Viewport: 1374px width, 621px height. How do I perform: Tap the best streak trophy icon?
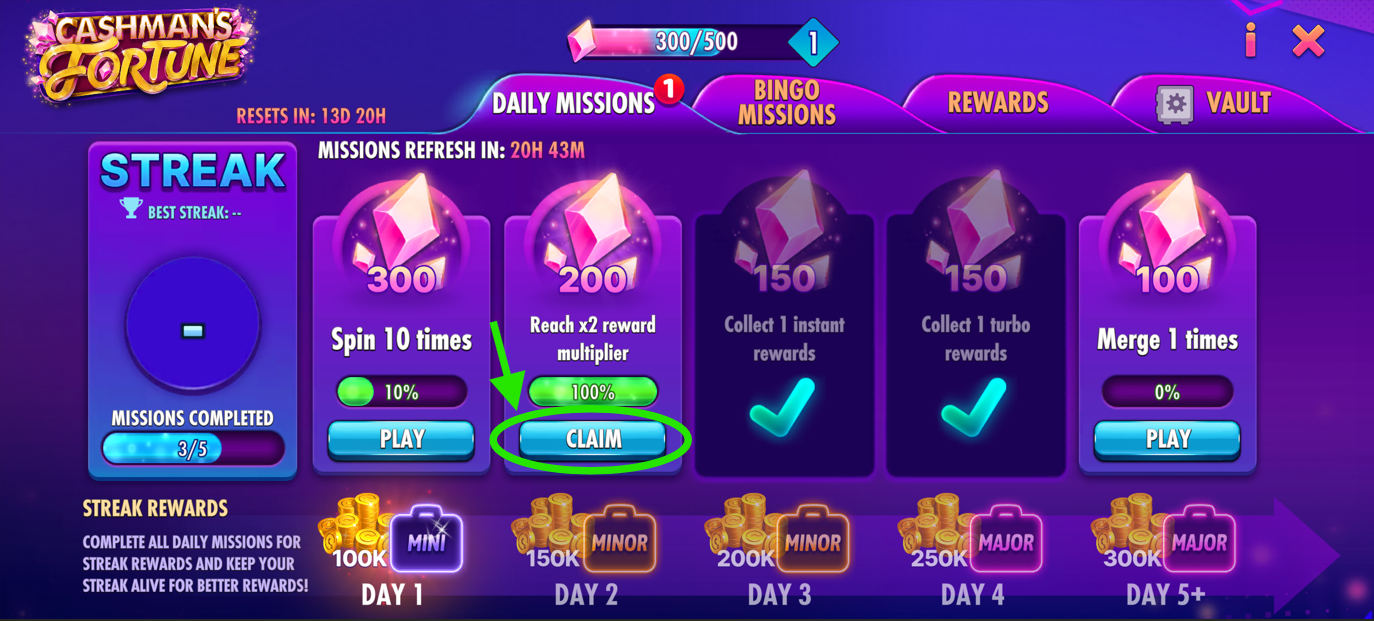(131, 208)
